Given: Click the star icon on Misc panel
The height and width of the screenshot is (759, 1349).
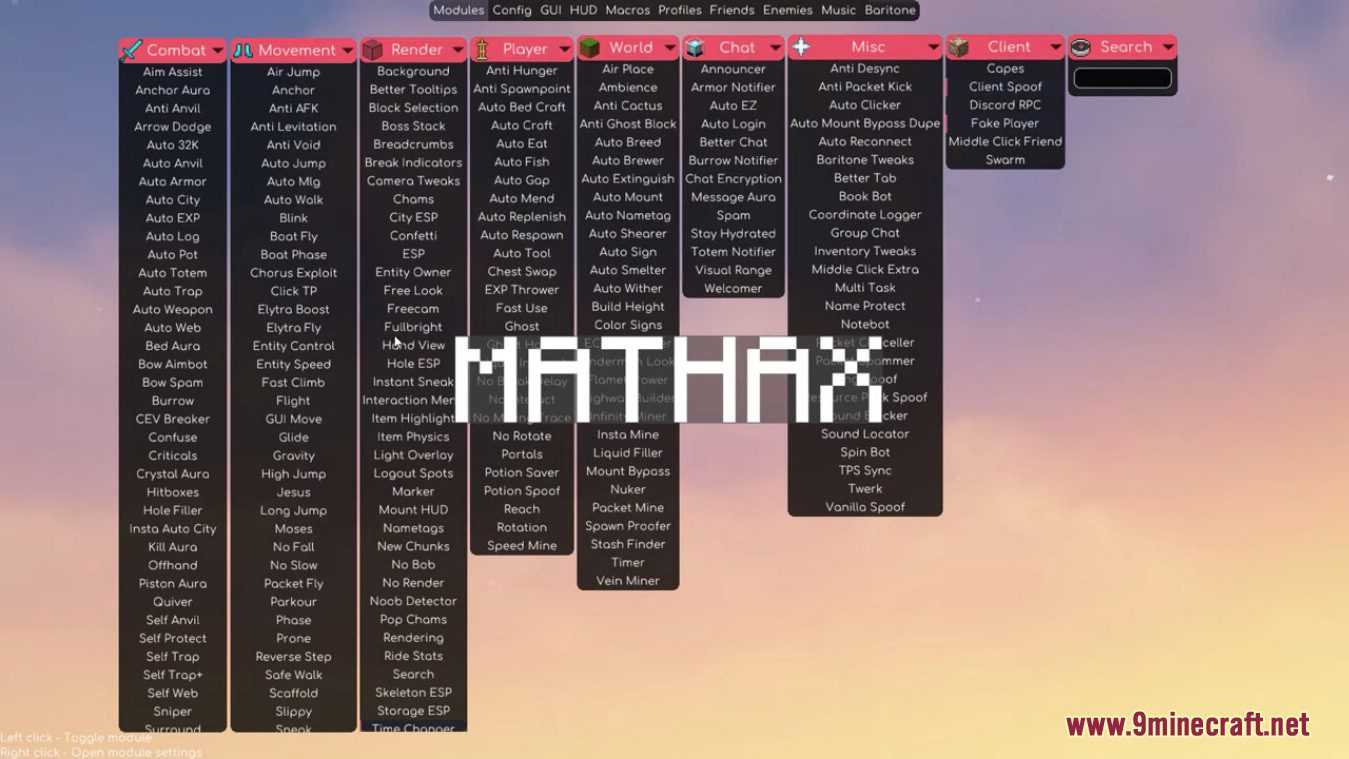Looking at the screenshot, I should point(801,47).
